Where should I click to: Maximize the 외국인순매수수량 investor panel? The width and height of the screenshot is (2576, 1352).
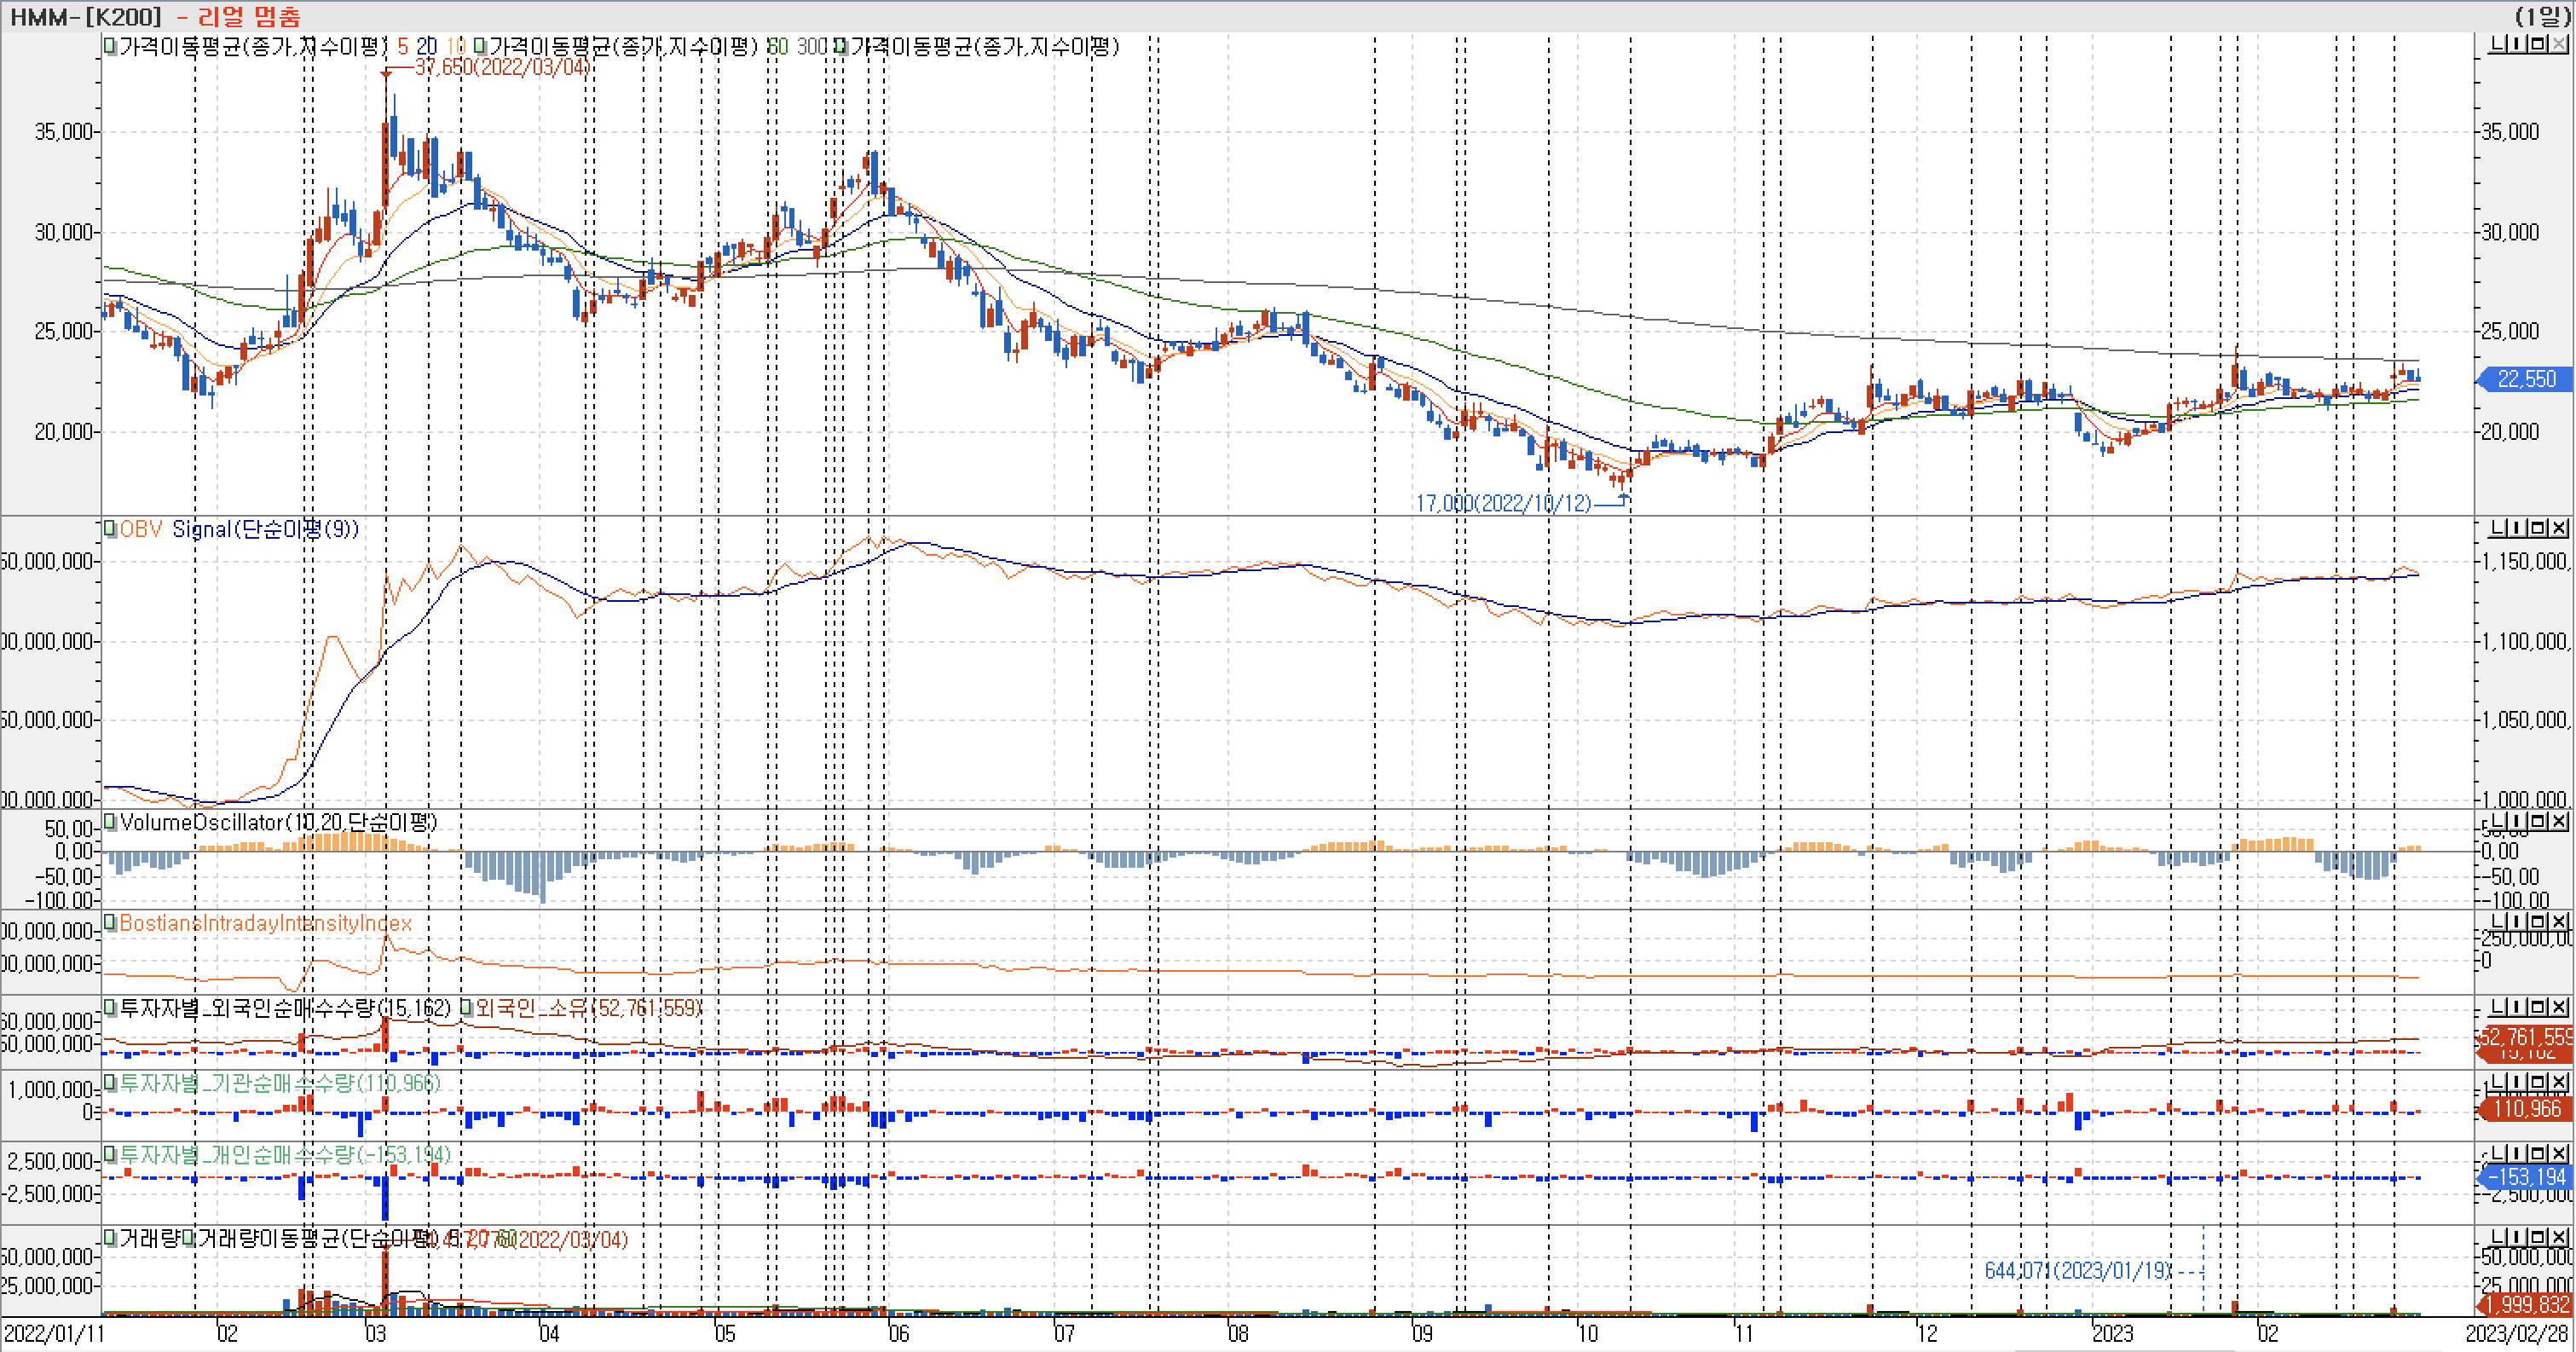(x=2538, y=1006)
